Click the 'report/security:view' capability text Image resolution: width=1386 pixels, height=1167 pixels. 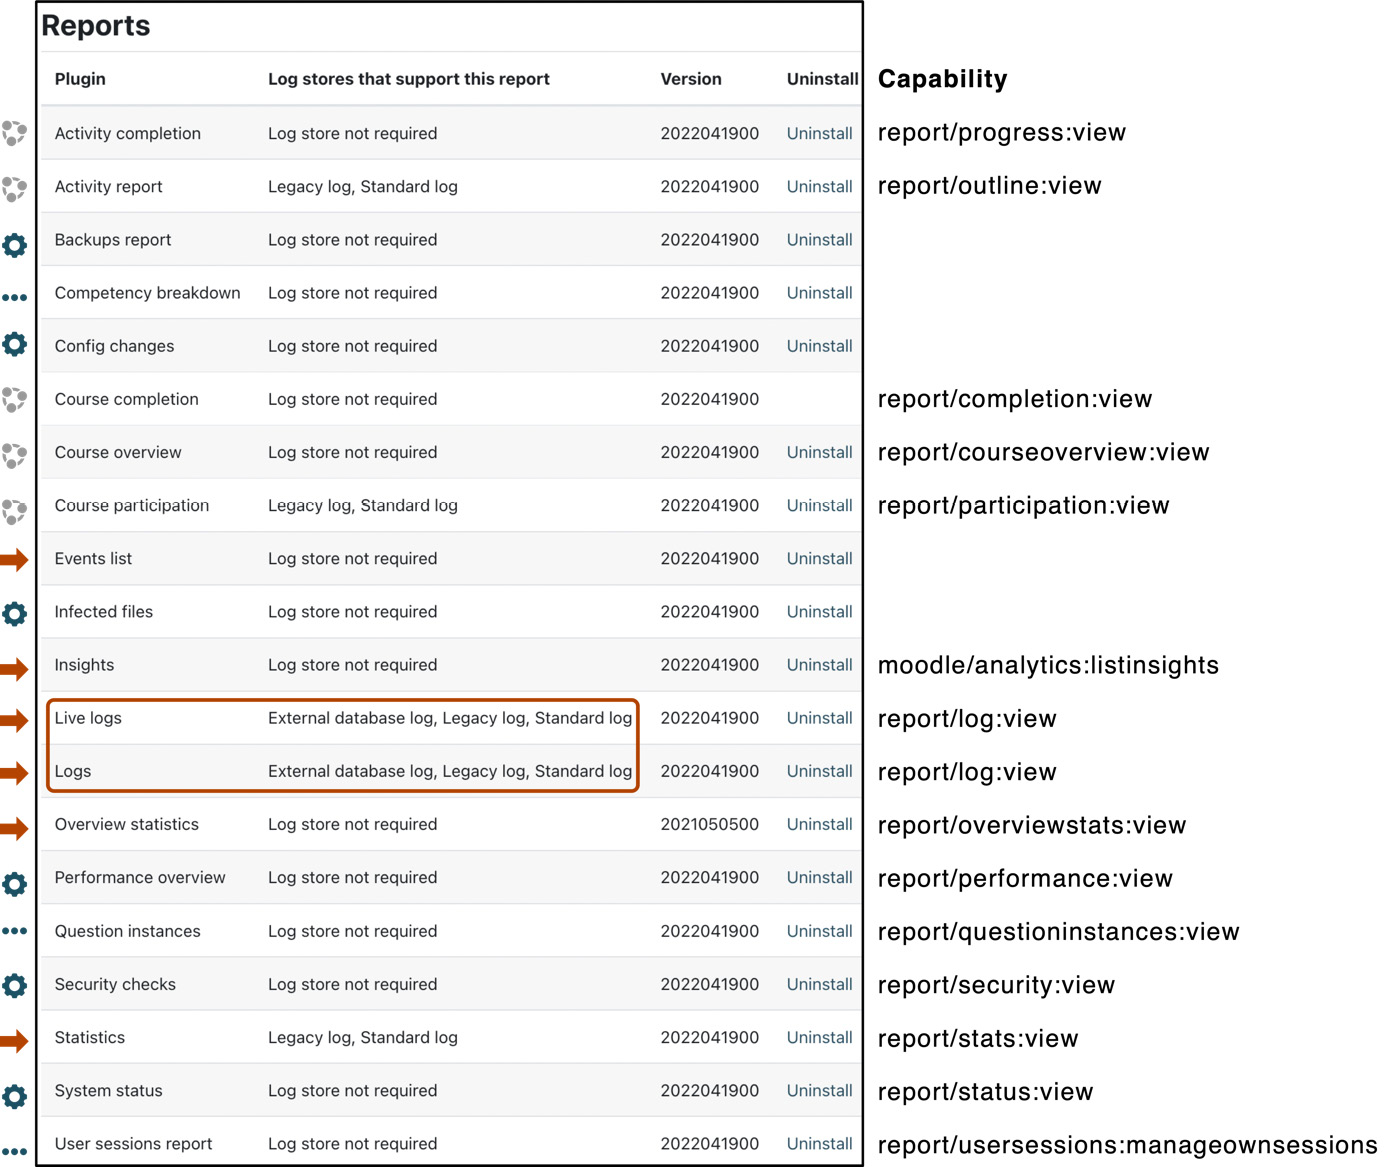click(996, 985)
